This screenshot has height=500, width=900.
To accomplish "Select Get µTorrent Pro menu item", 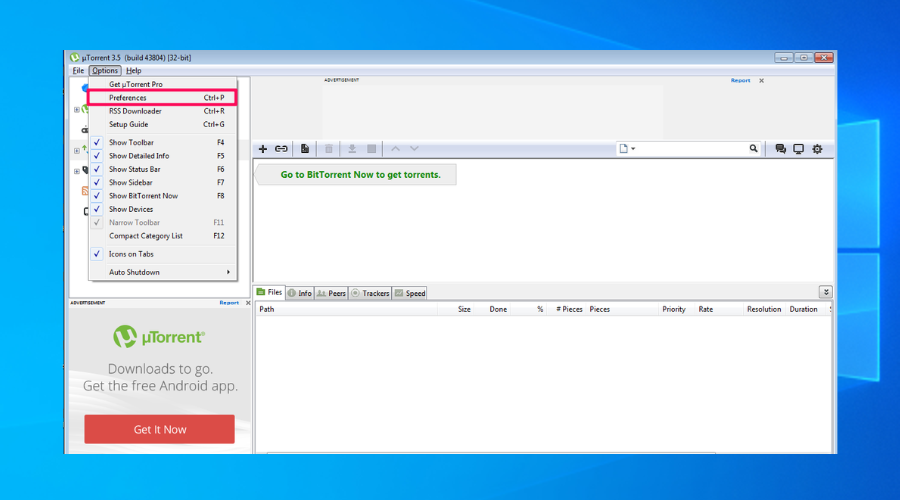I will [x=162, y=84].
